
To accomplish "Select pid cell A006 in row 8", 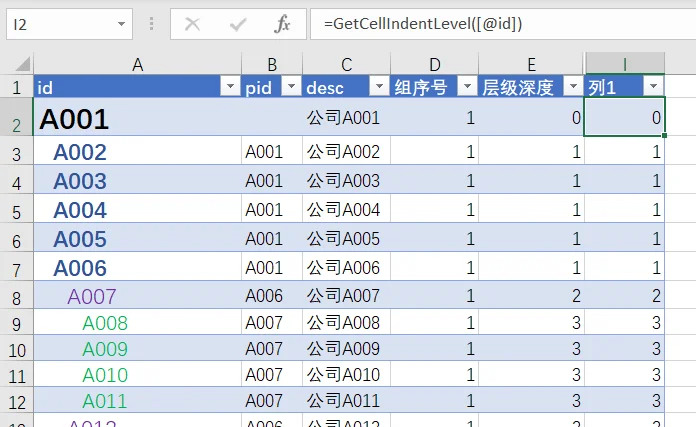I will point(272,295).
